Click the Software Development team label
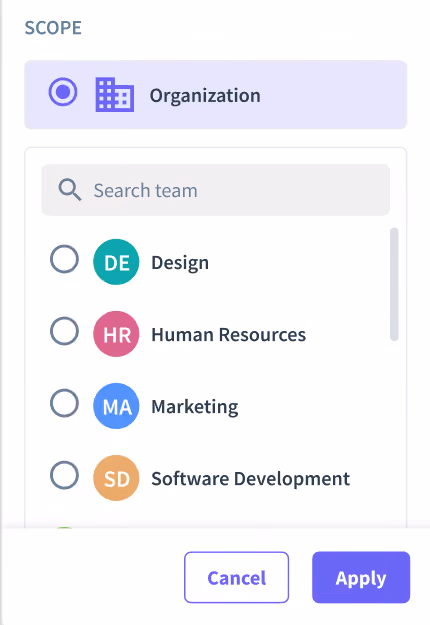430x625 pixels. tap(251, 479)
